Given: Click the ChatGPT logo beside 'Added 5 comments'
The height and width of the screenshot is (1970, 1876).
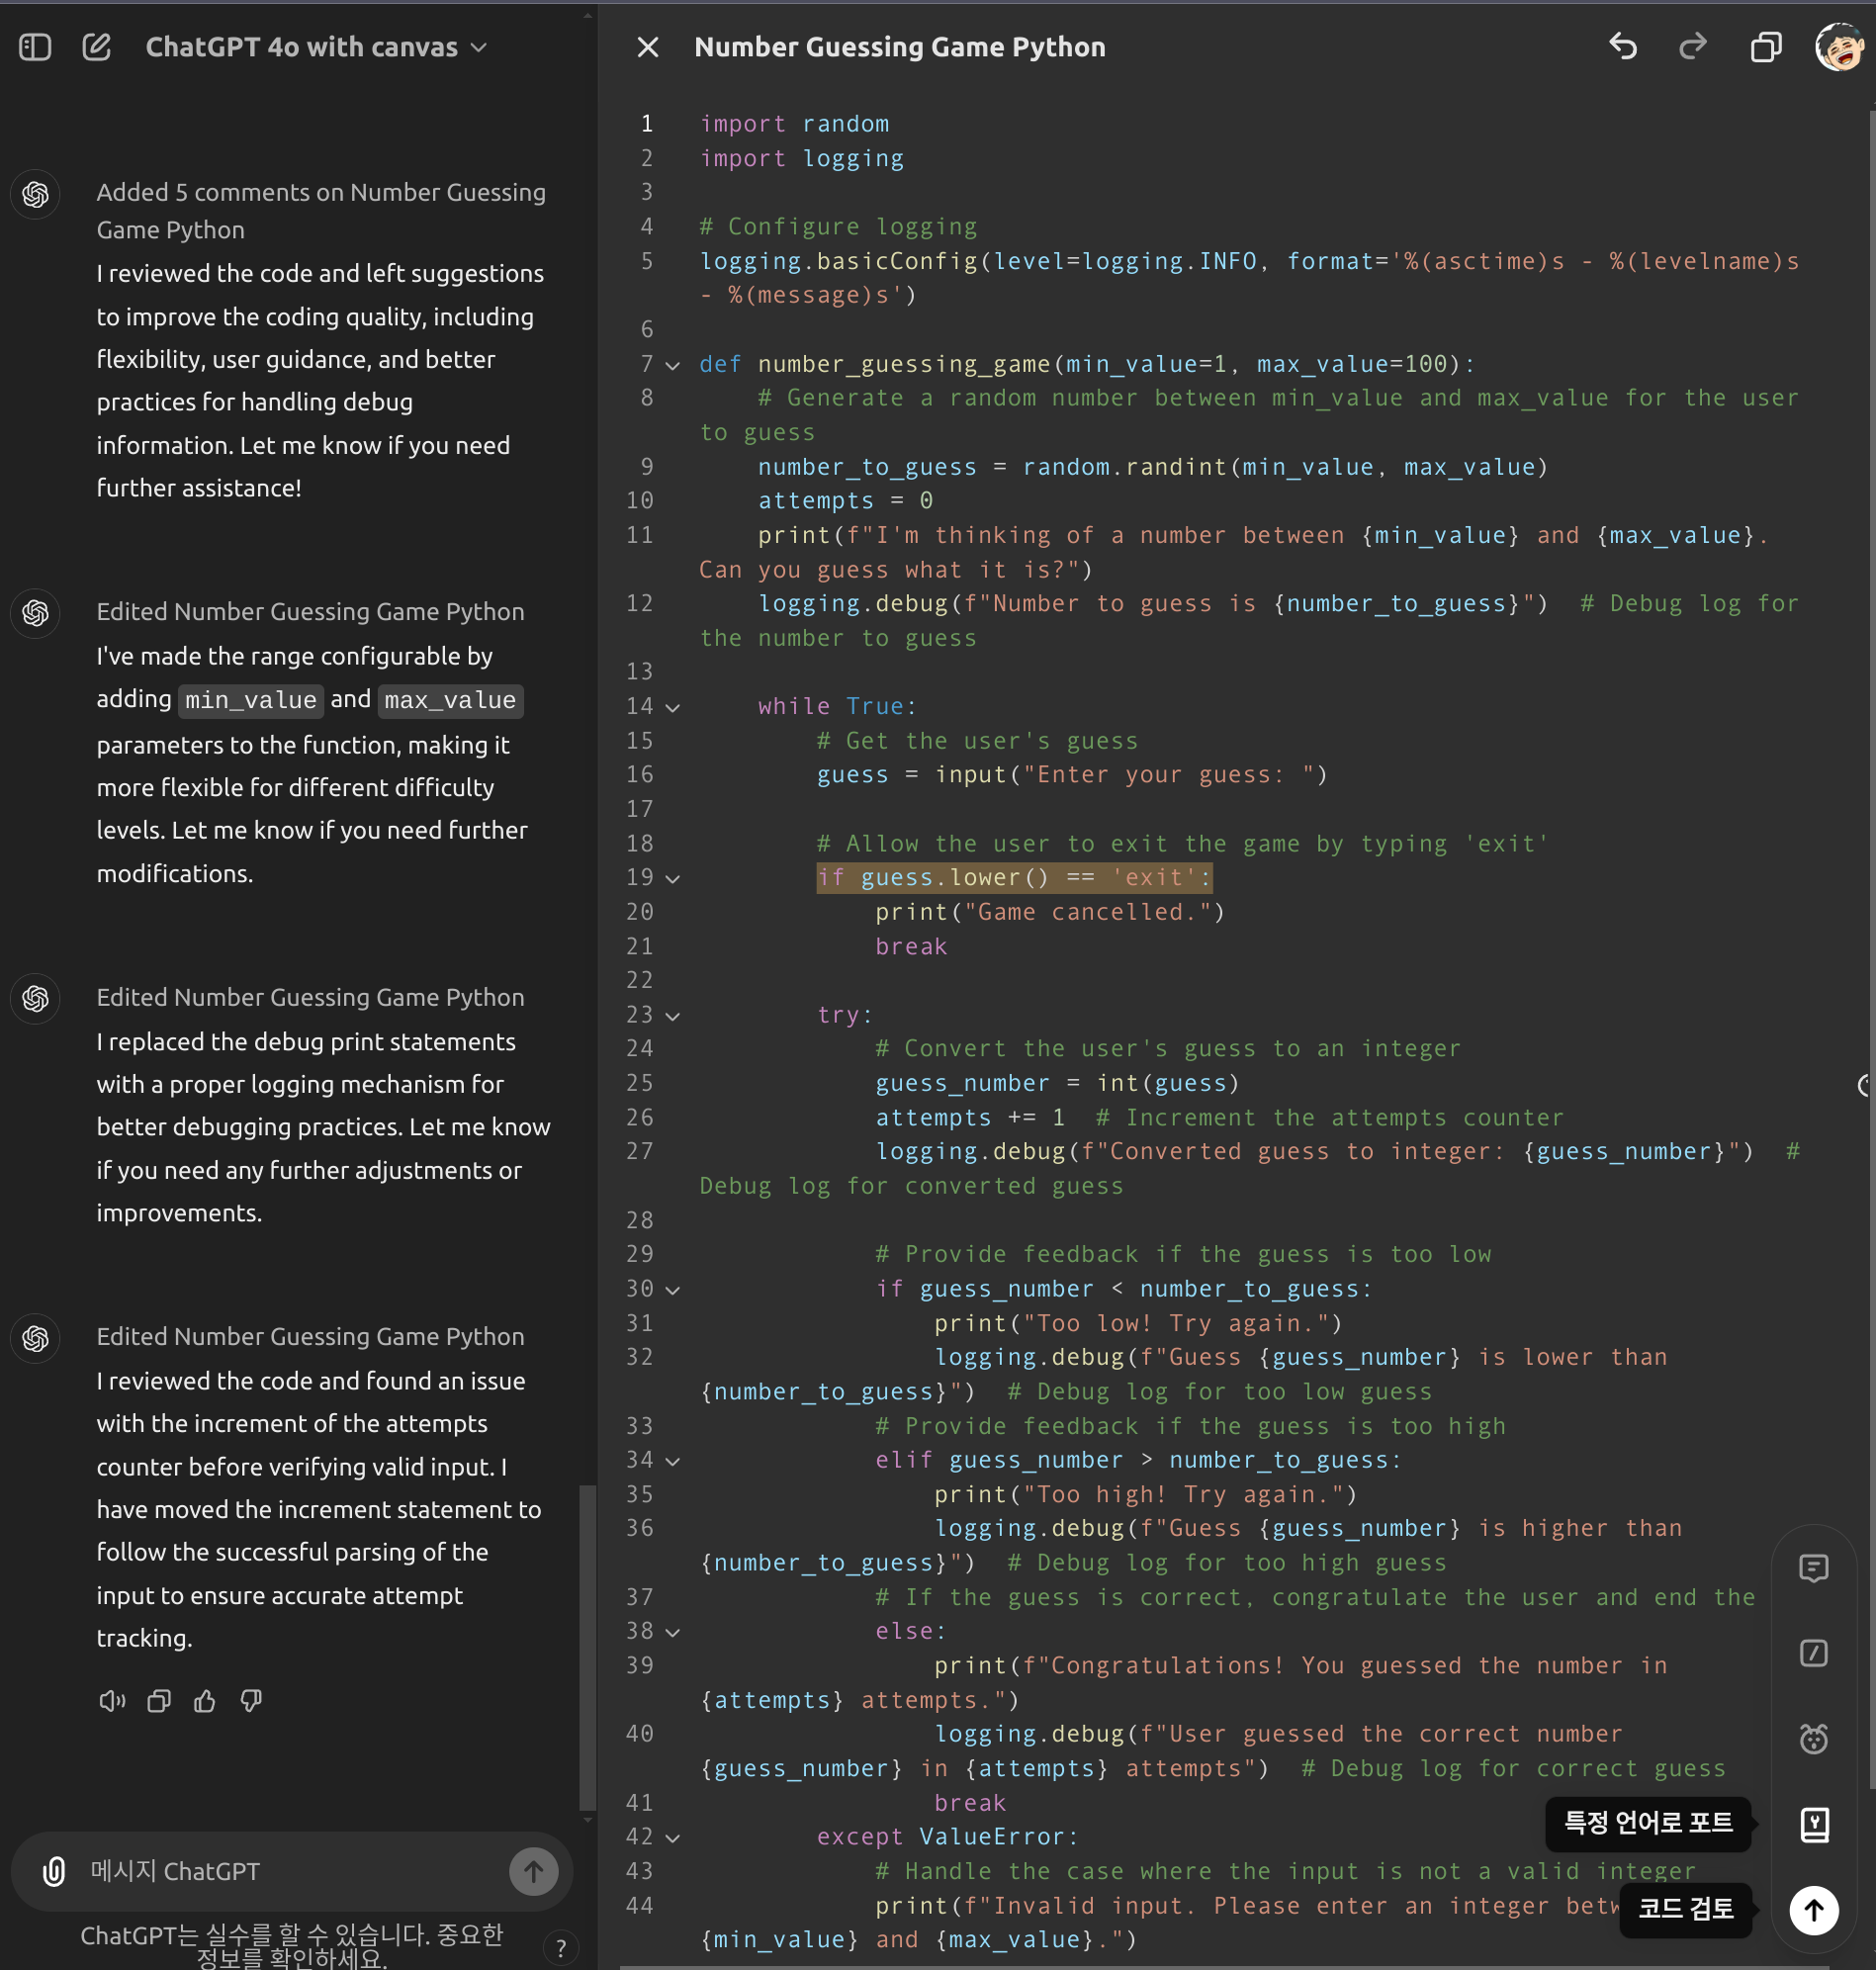Looking at the screenshot, I should pyautogui.click(x=36, y=194).
